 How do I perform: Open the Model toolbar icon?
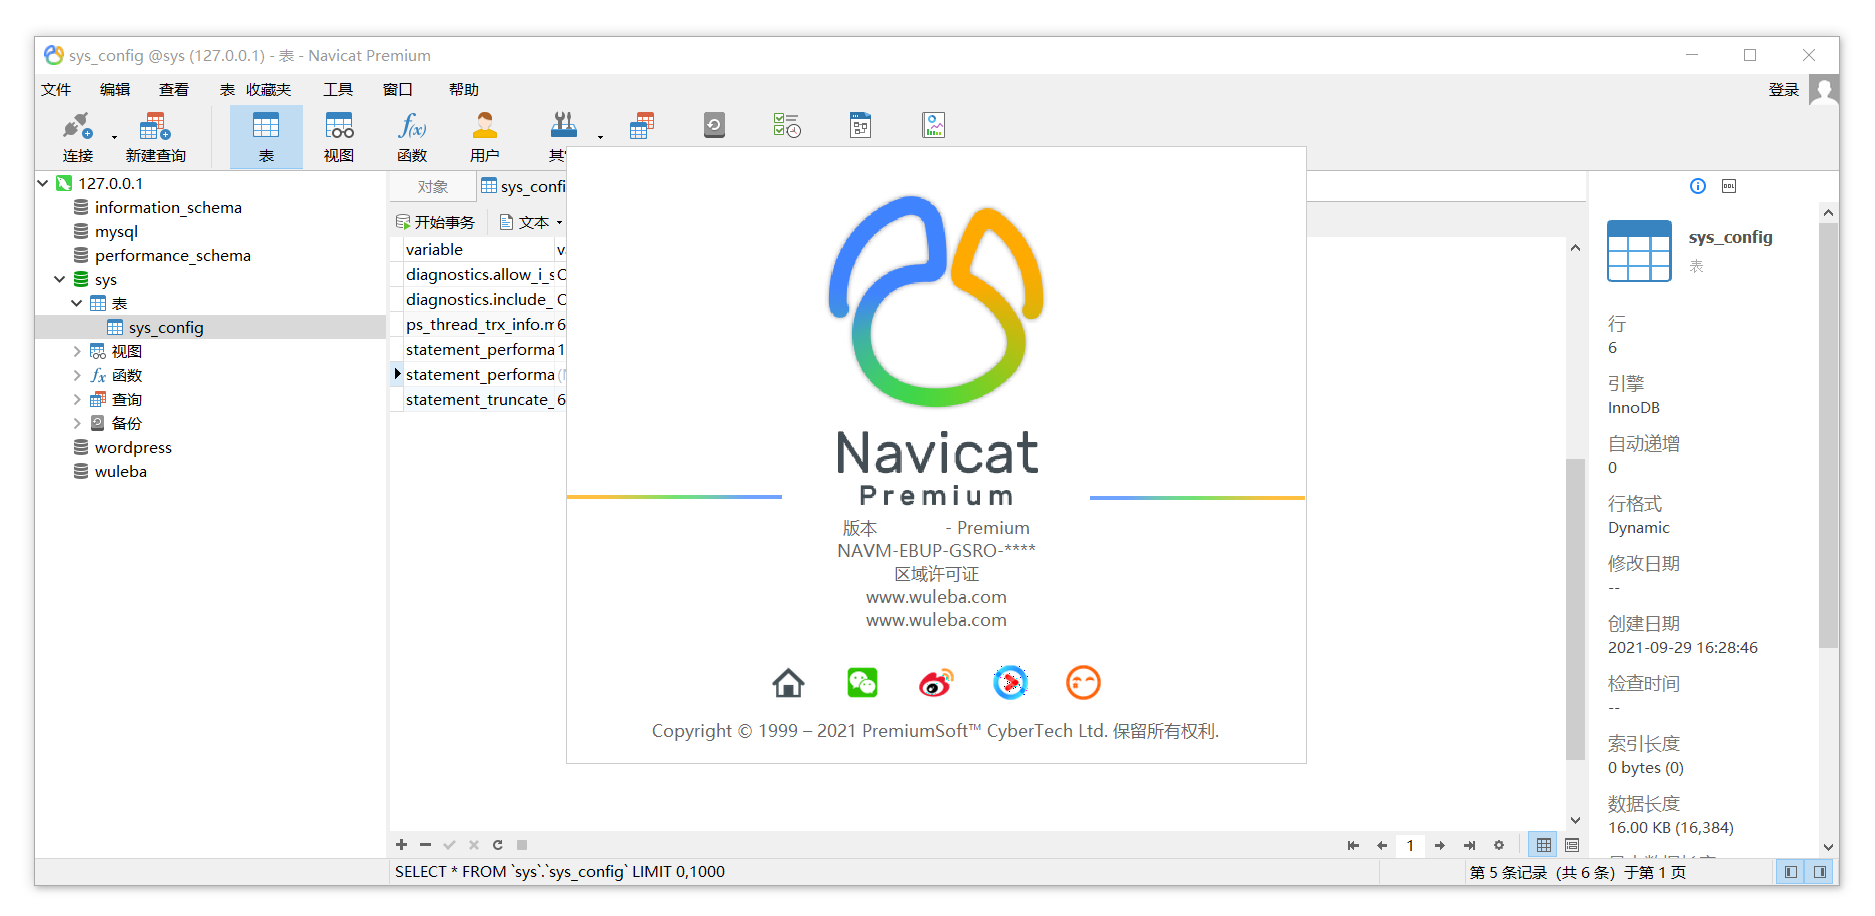point(860,126)
